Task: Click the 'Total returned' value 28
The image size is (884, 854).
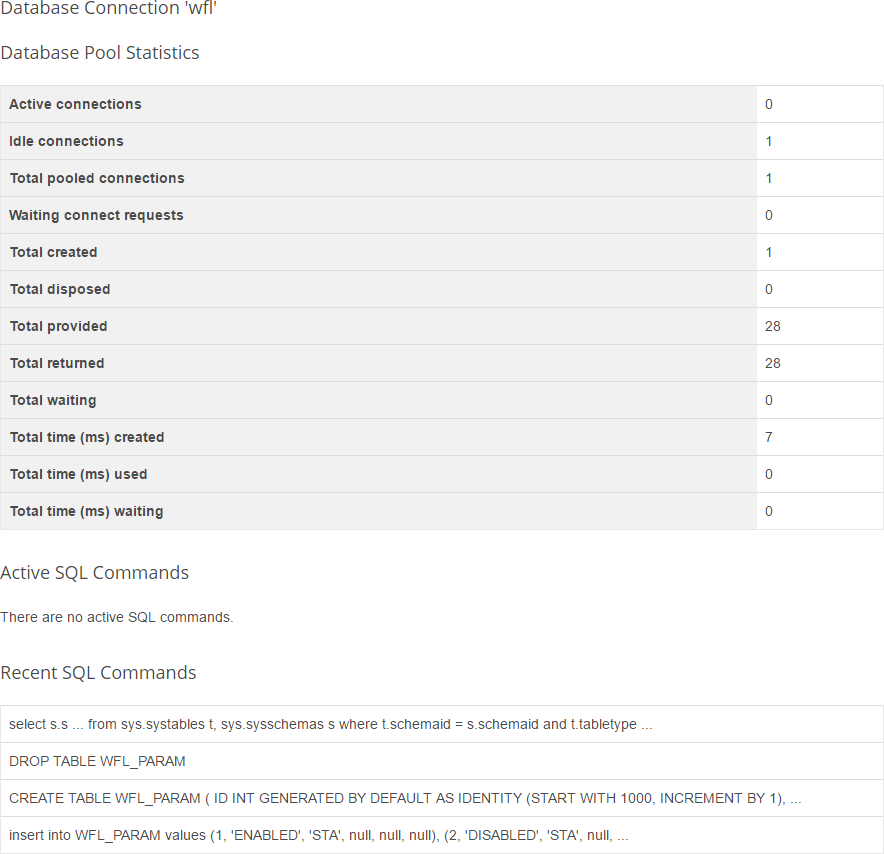Action: tap(772, 363)
